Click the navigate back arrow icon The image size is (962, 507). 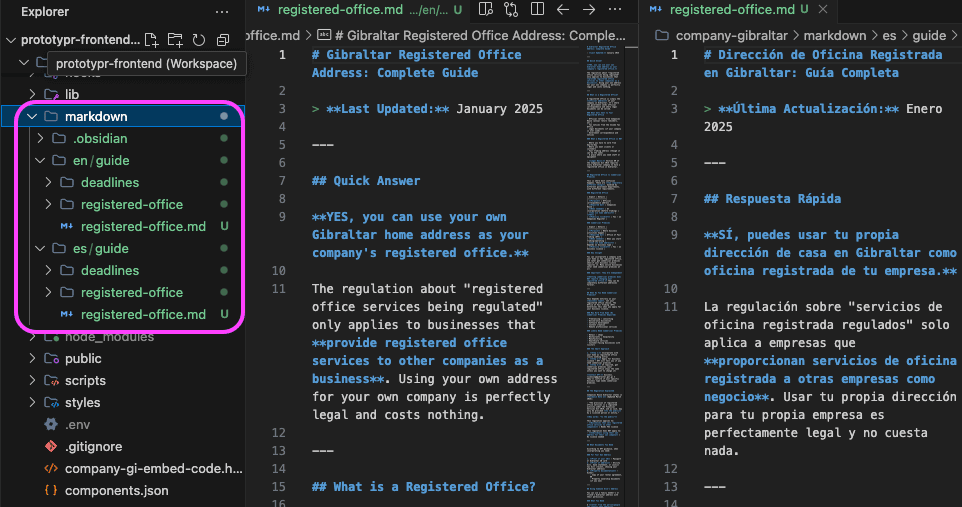coord(563,10)
